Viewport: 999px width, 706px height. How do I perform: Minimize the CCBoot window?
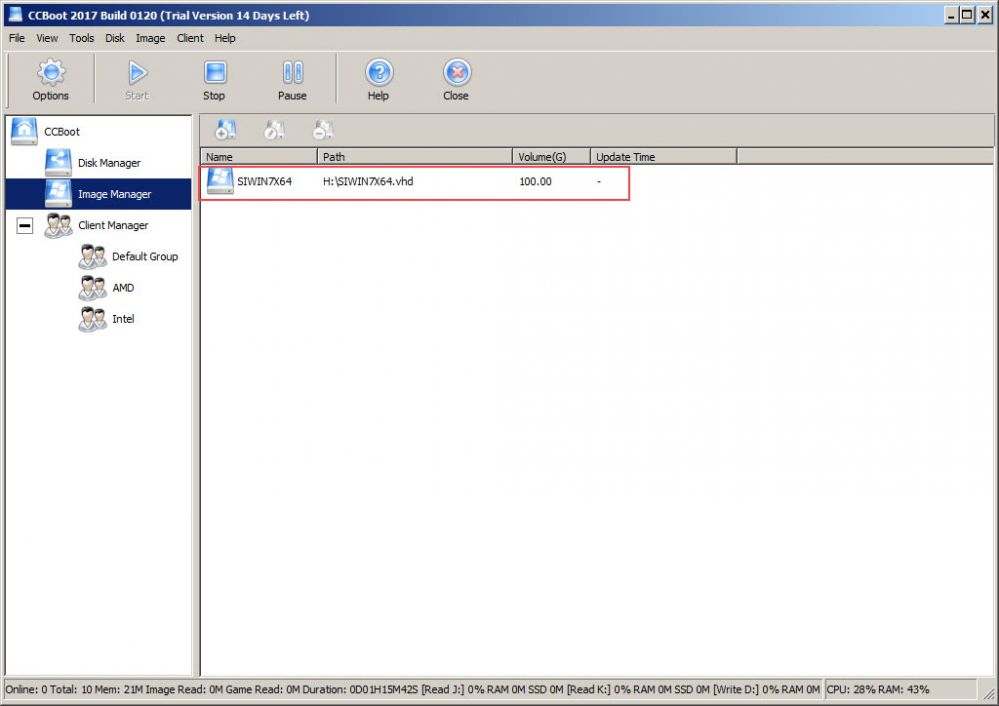pos(951,15)
